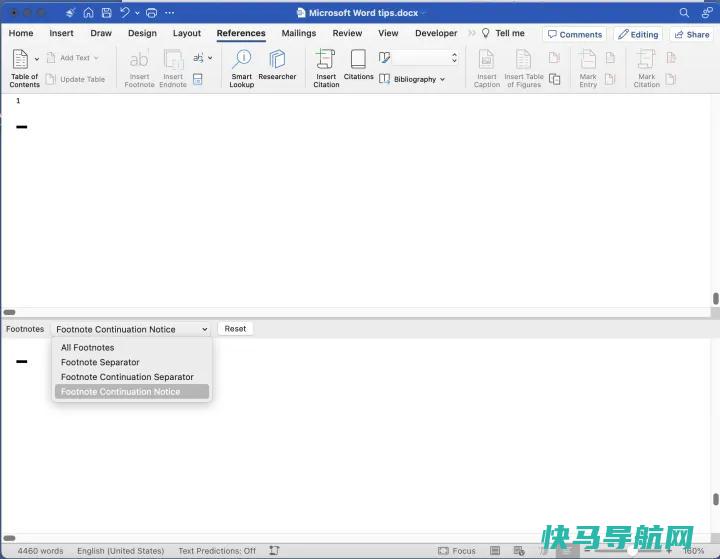This screenshot has height=559, width=720.
Task: Open the undo history dropdown arrow
Action: [x=137, y=13]
